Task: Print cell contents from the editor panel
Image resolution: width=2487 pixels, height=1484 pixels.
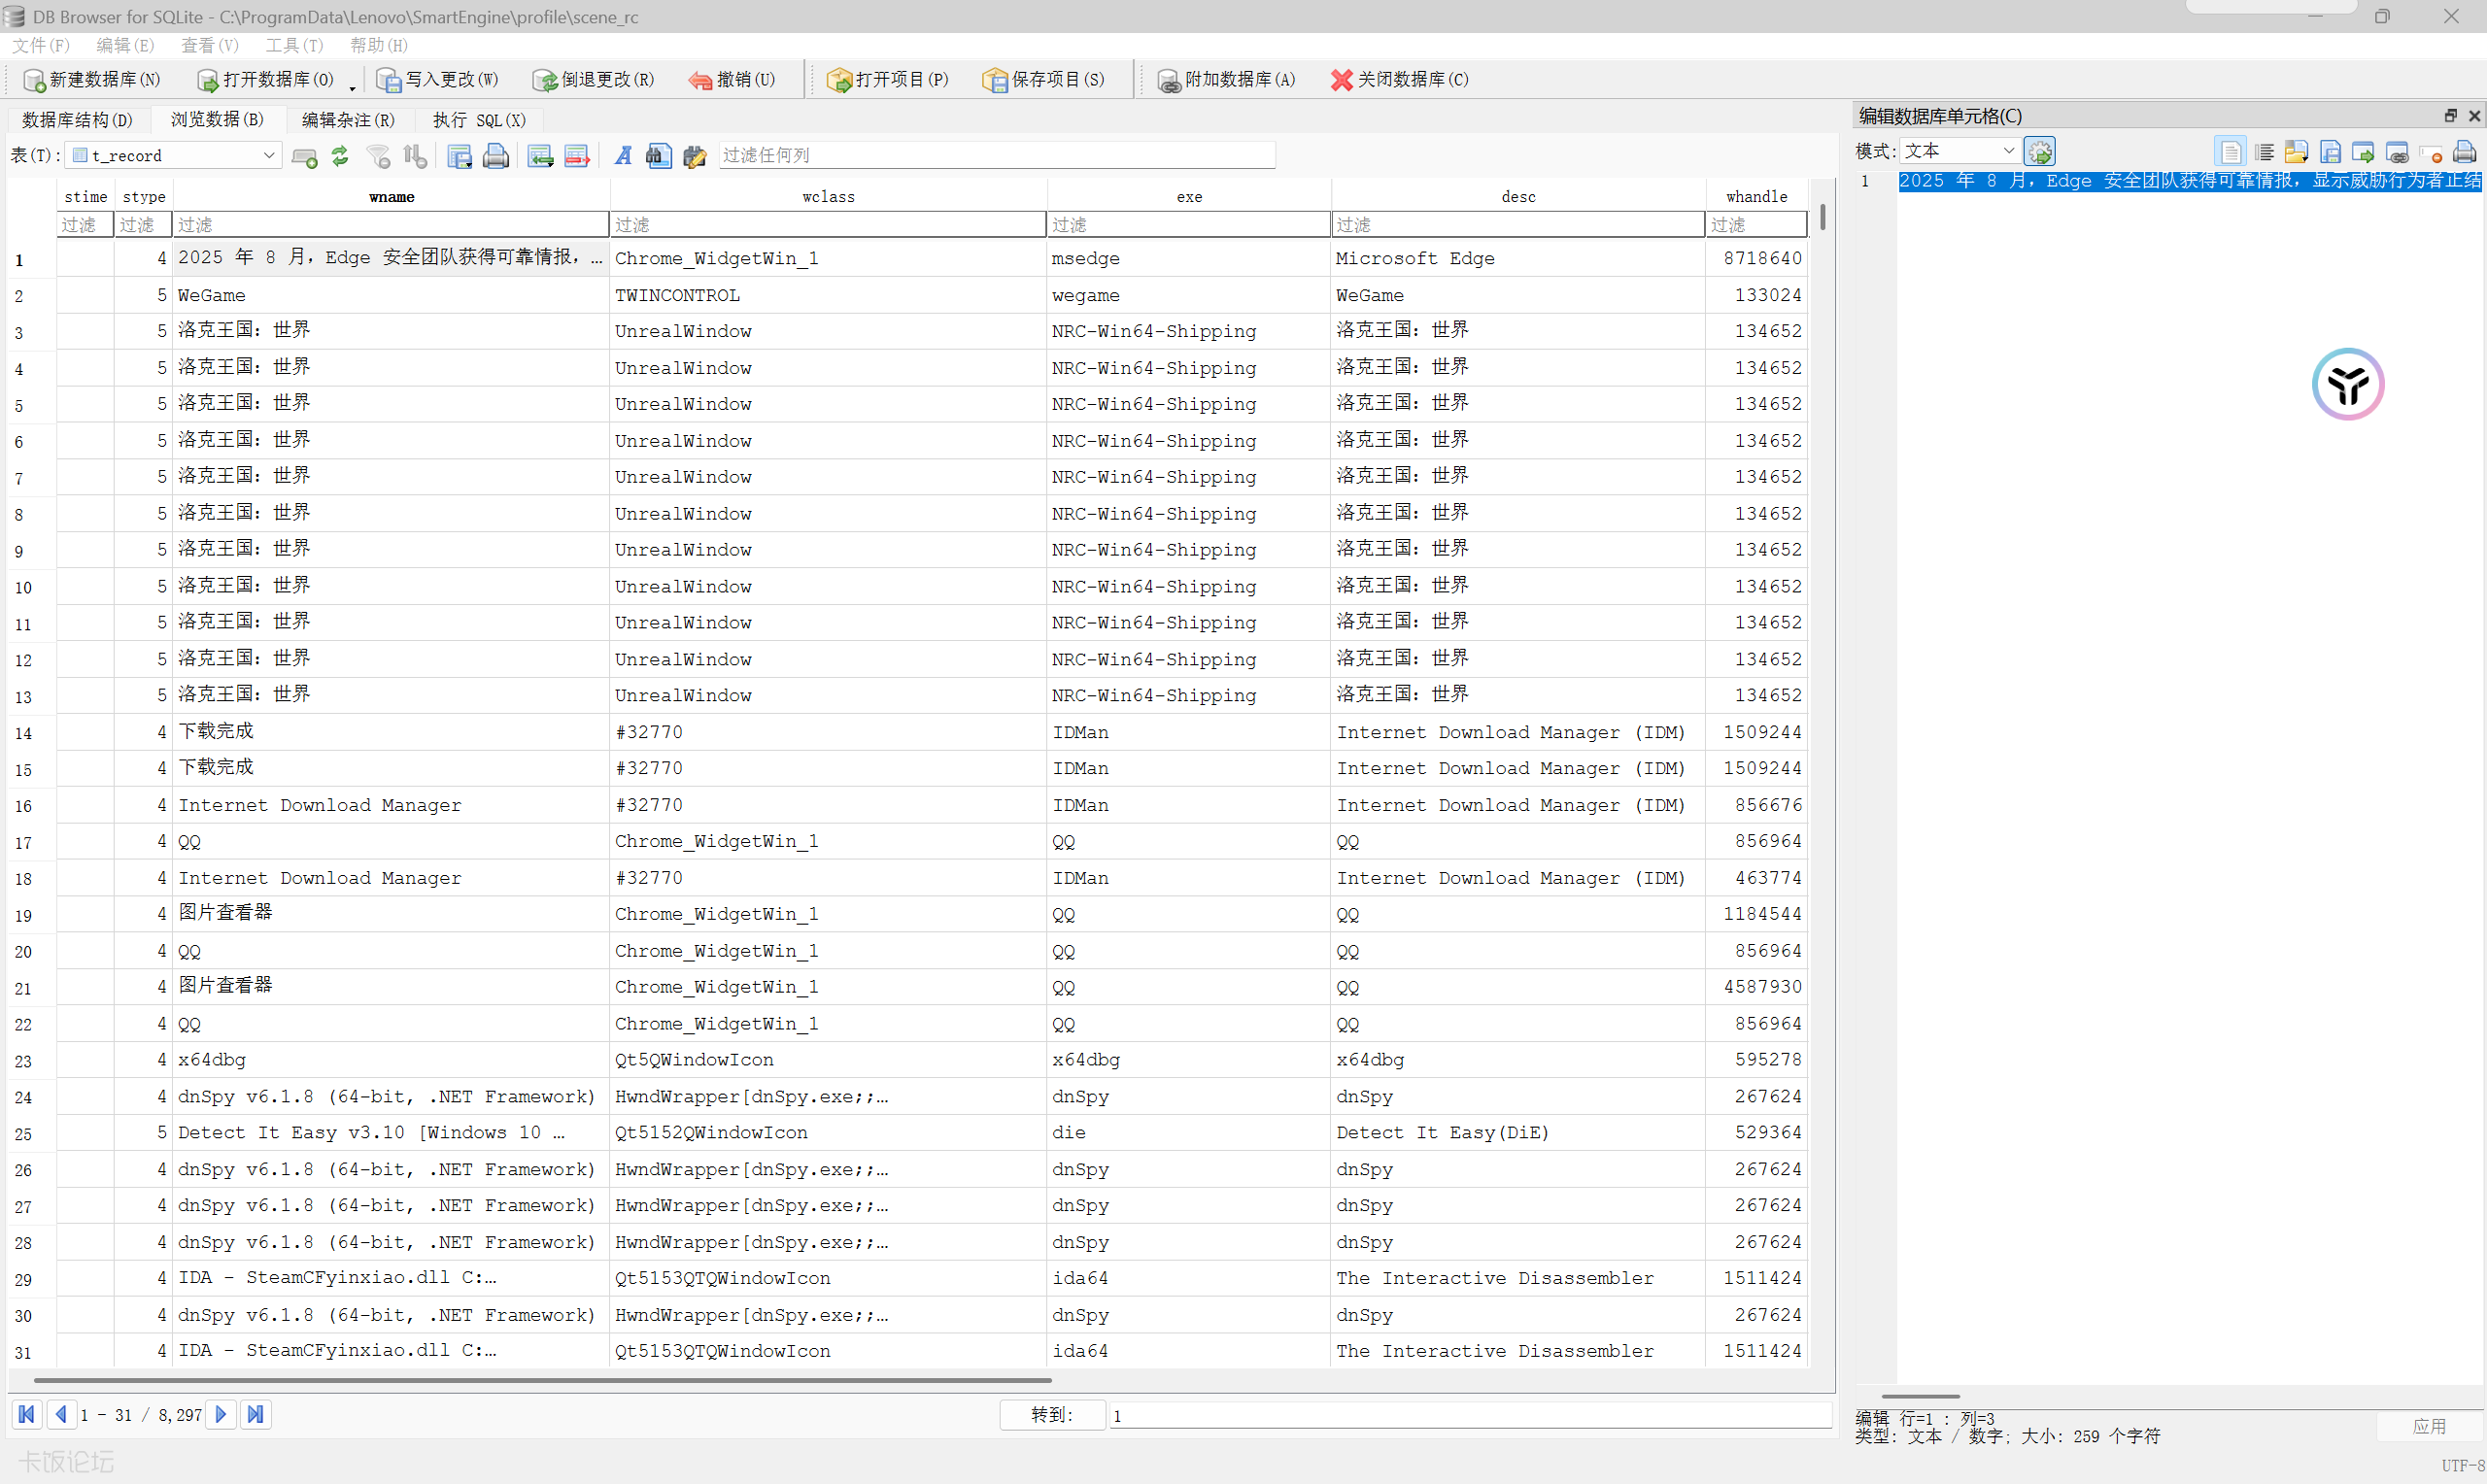Action: coord(2464,152)
